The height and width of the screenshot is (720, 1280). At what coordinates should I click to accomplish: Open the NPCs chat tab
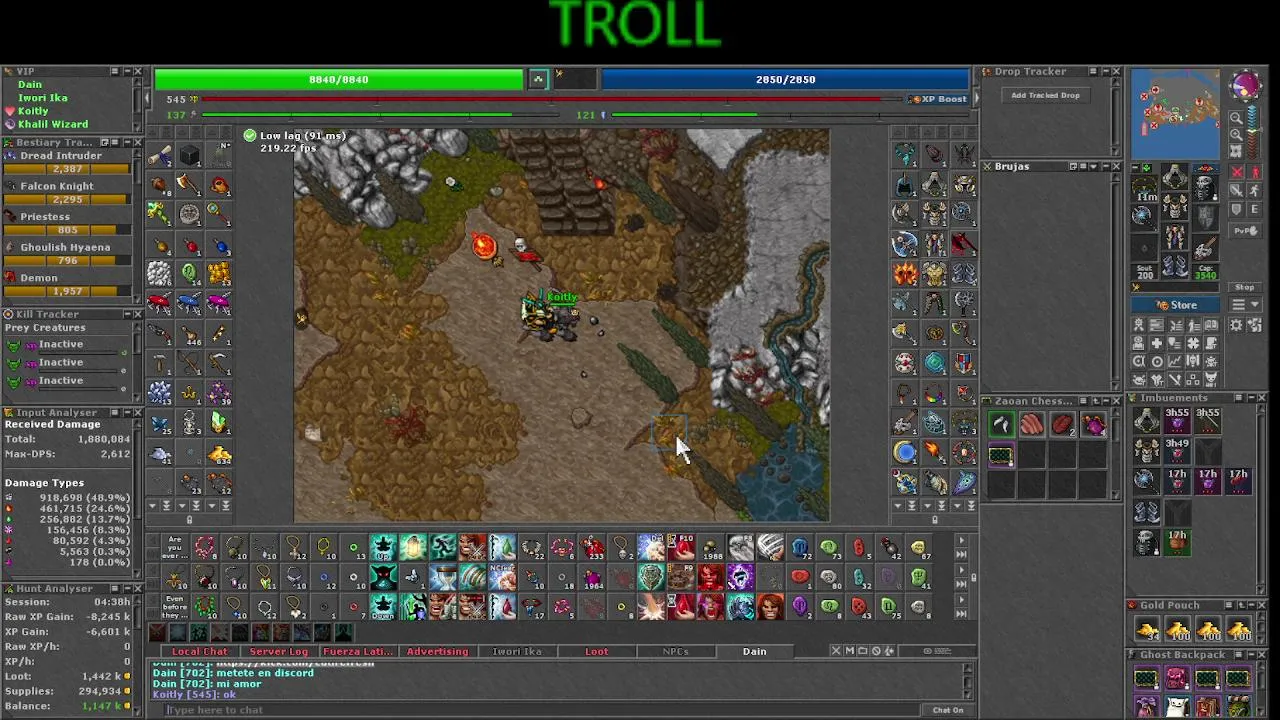[x=675, y=651]
